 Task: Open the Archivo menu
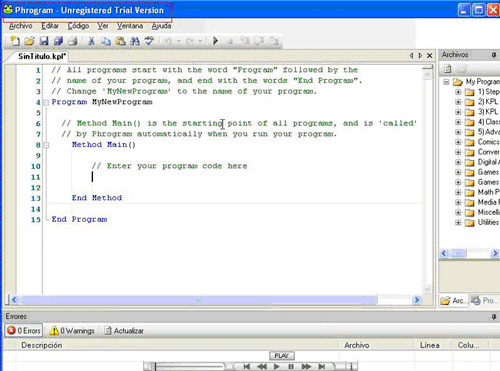tap(21, 26)
